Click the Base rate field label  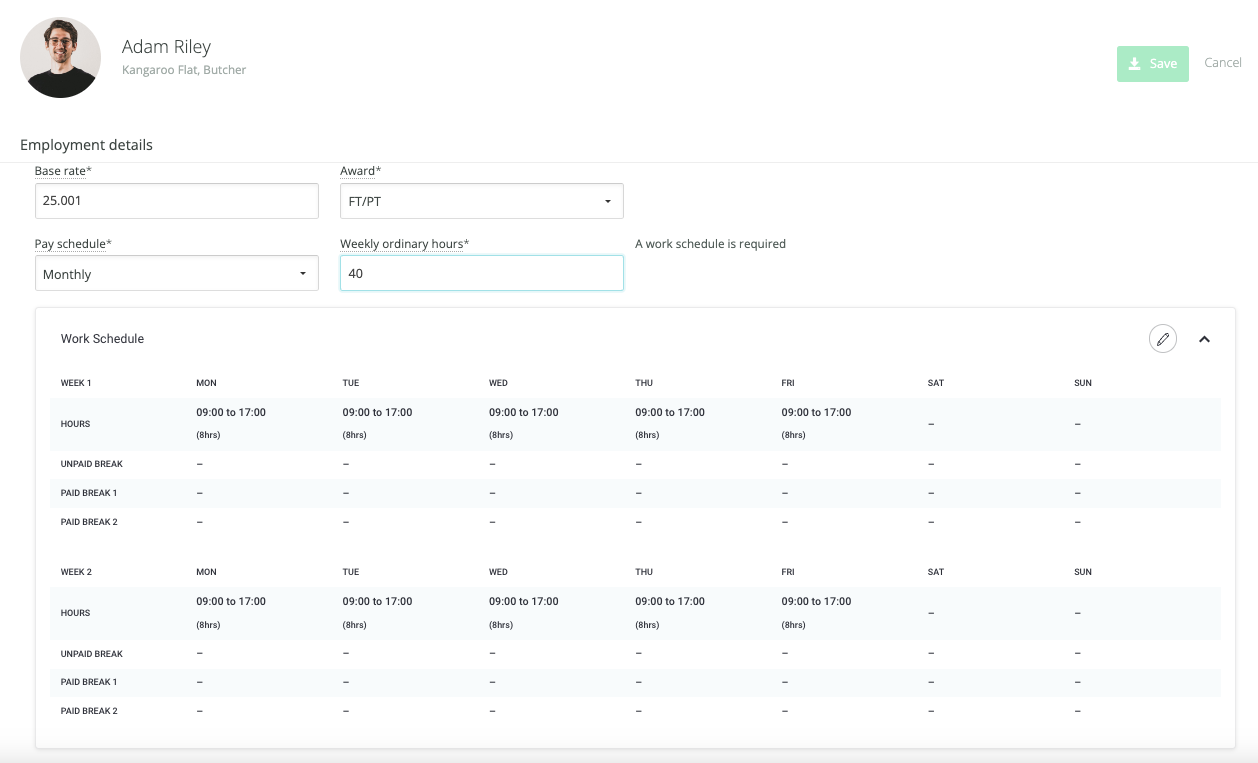63,171
